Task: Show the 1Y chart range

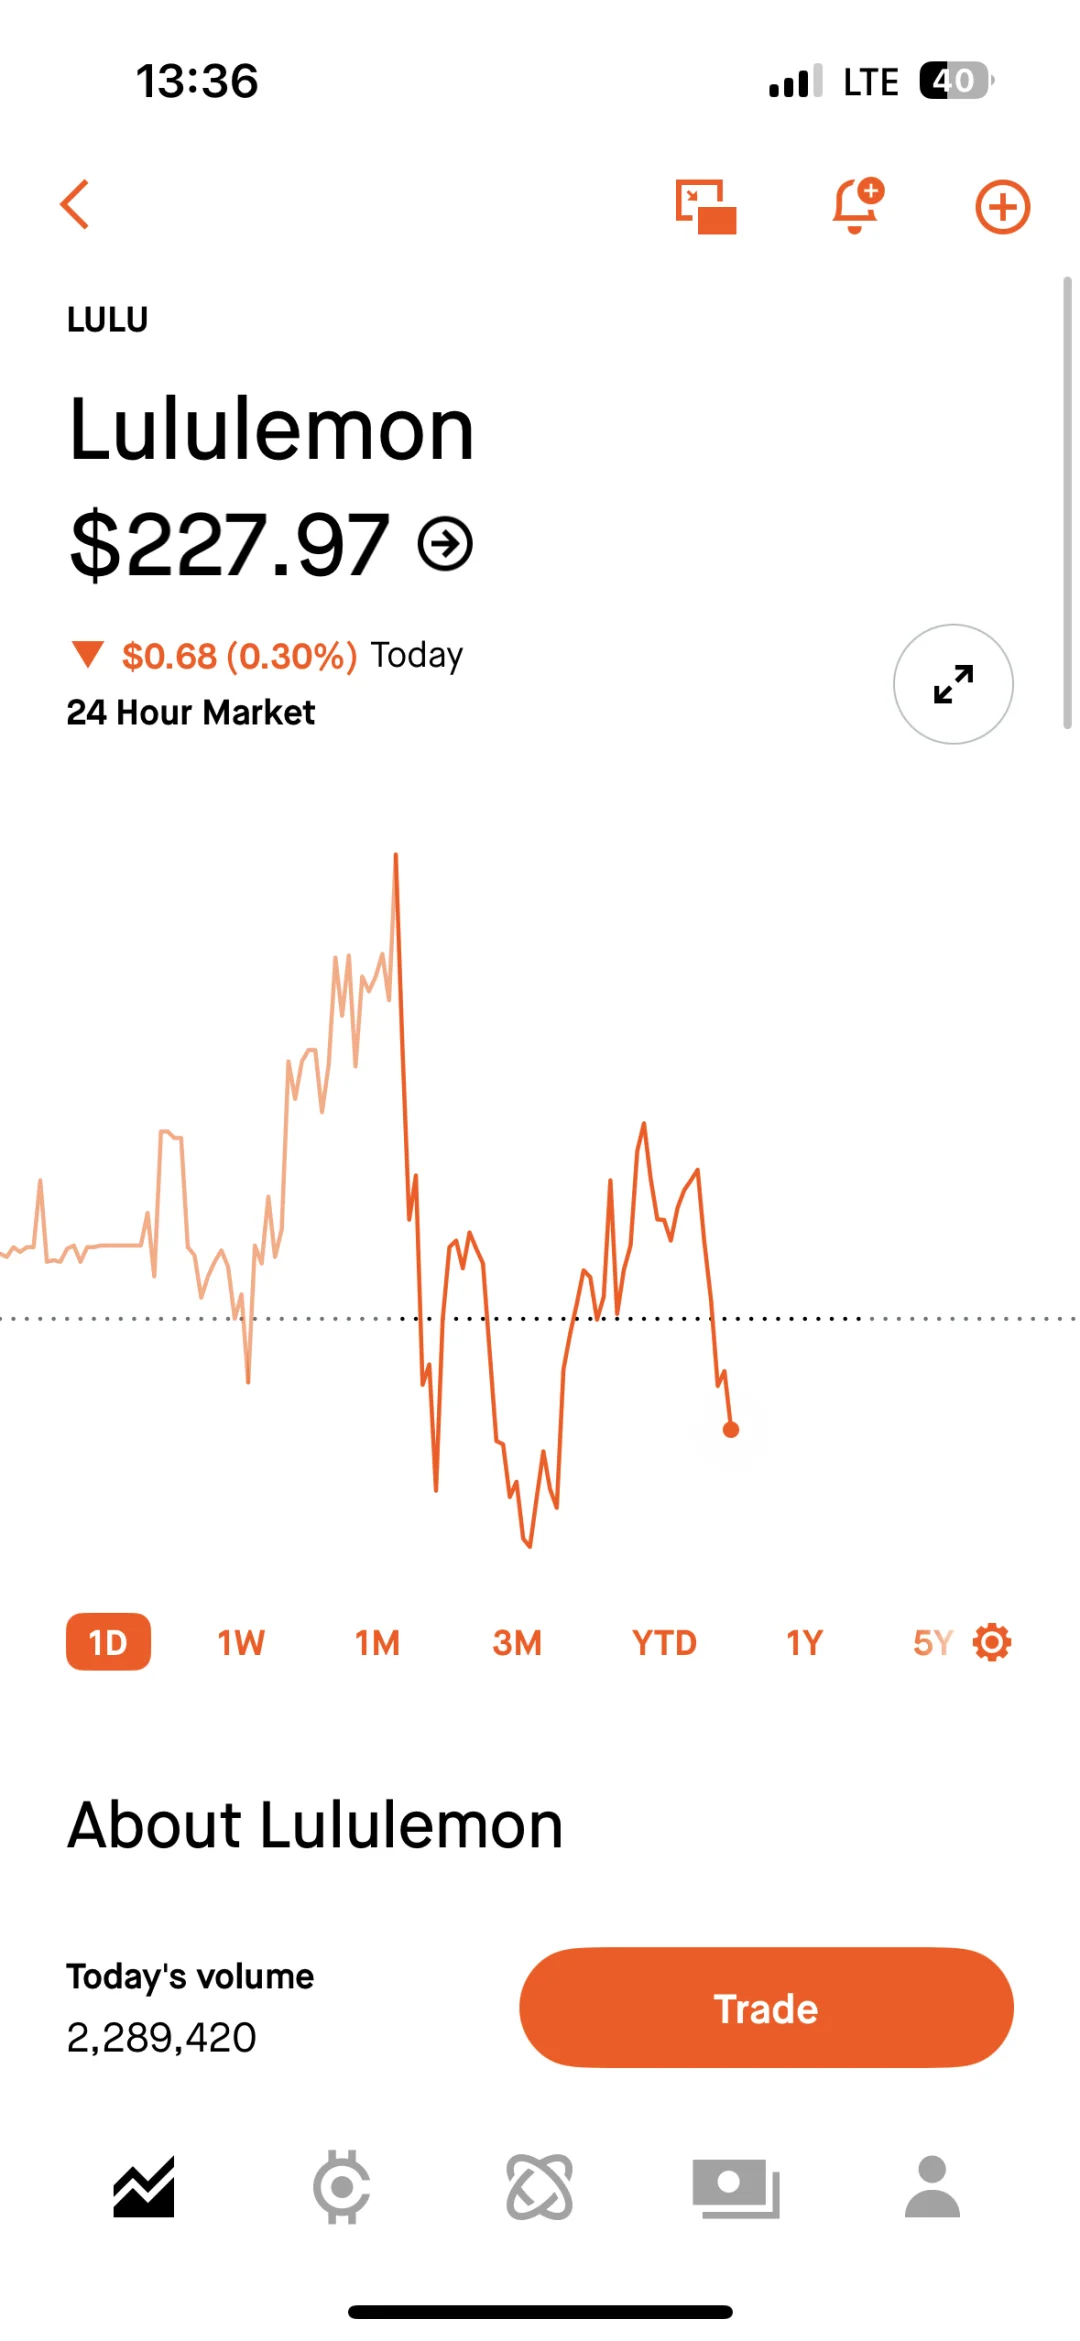Action: [804, 1642]
